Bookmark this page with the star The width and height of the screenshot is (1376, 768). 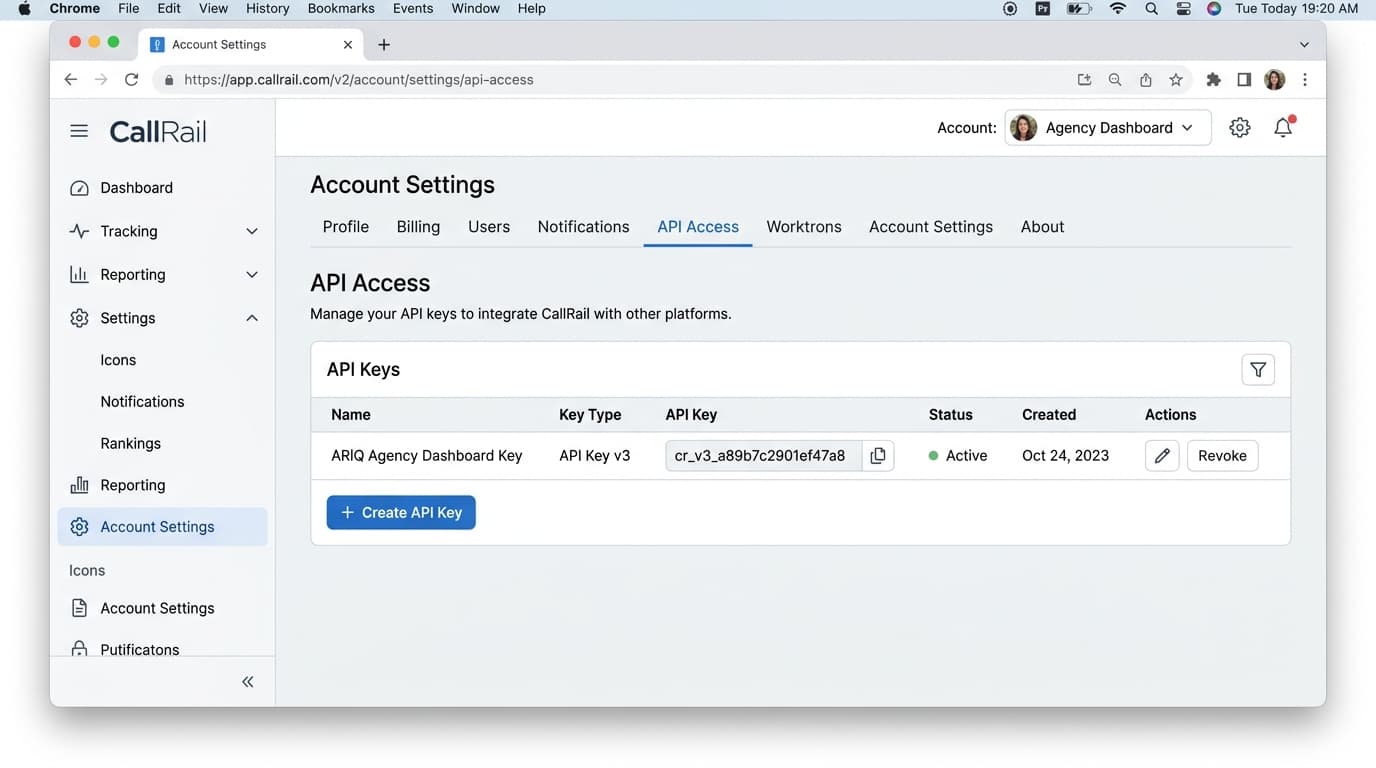point(1176,79)
